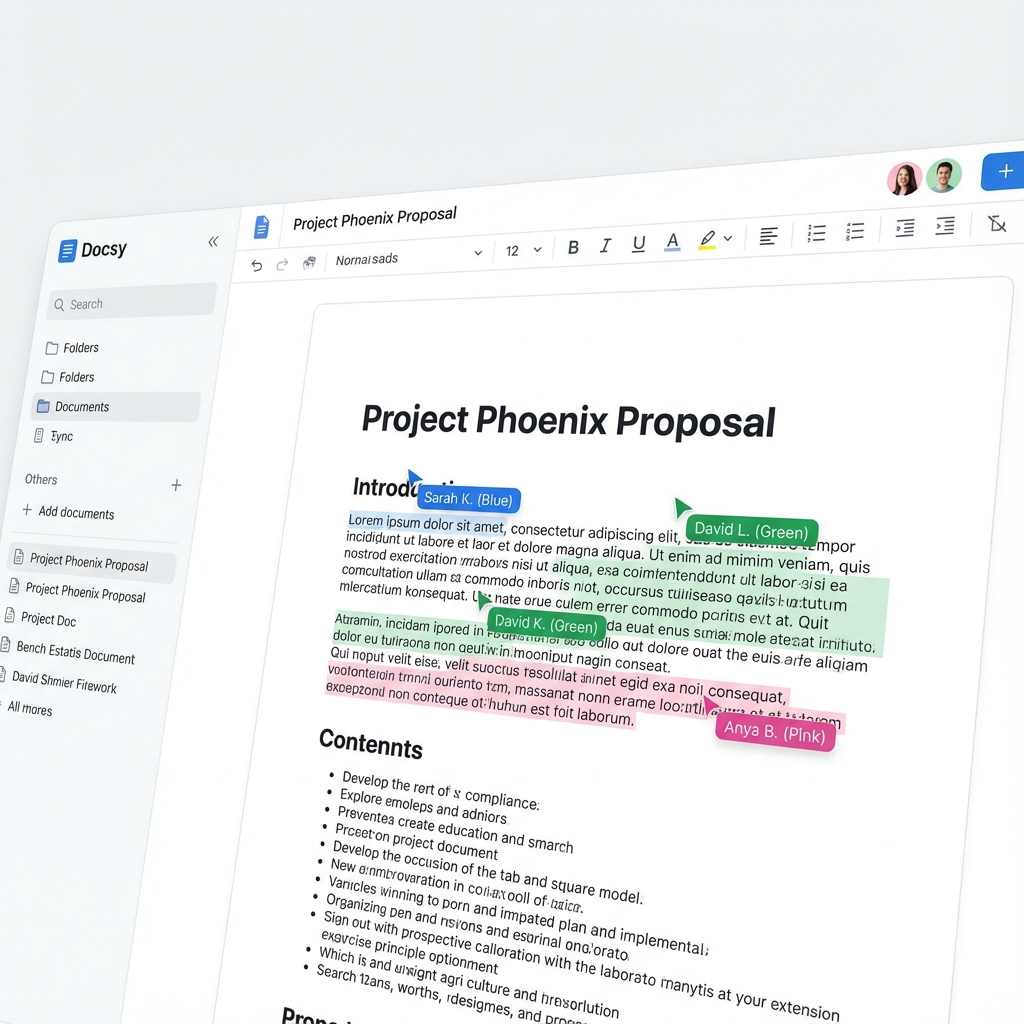Collapse the Docsy sidebar
This screenshot has height=1024, width=1024.
[213, 241]
